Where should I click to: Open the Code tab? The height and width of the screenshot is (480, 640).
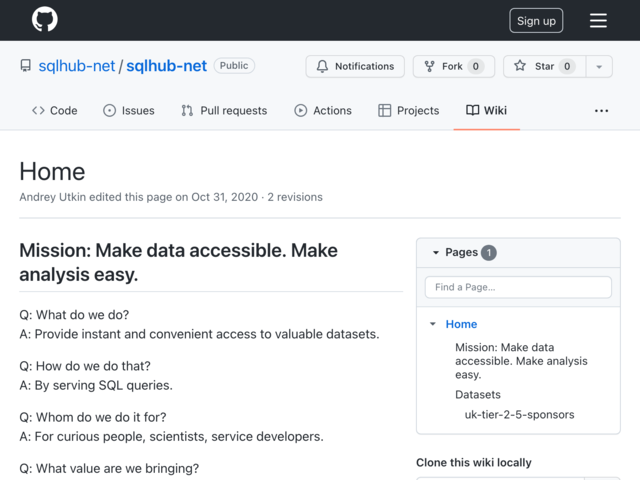tap(55, 111)
